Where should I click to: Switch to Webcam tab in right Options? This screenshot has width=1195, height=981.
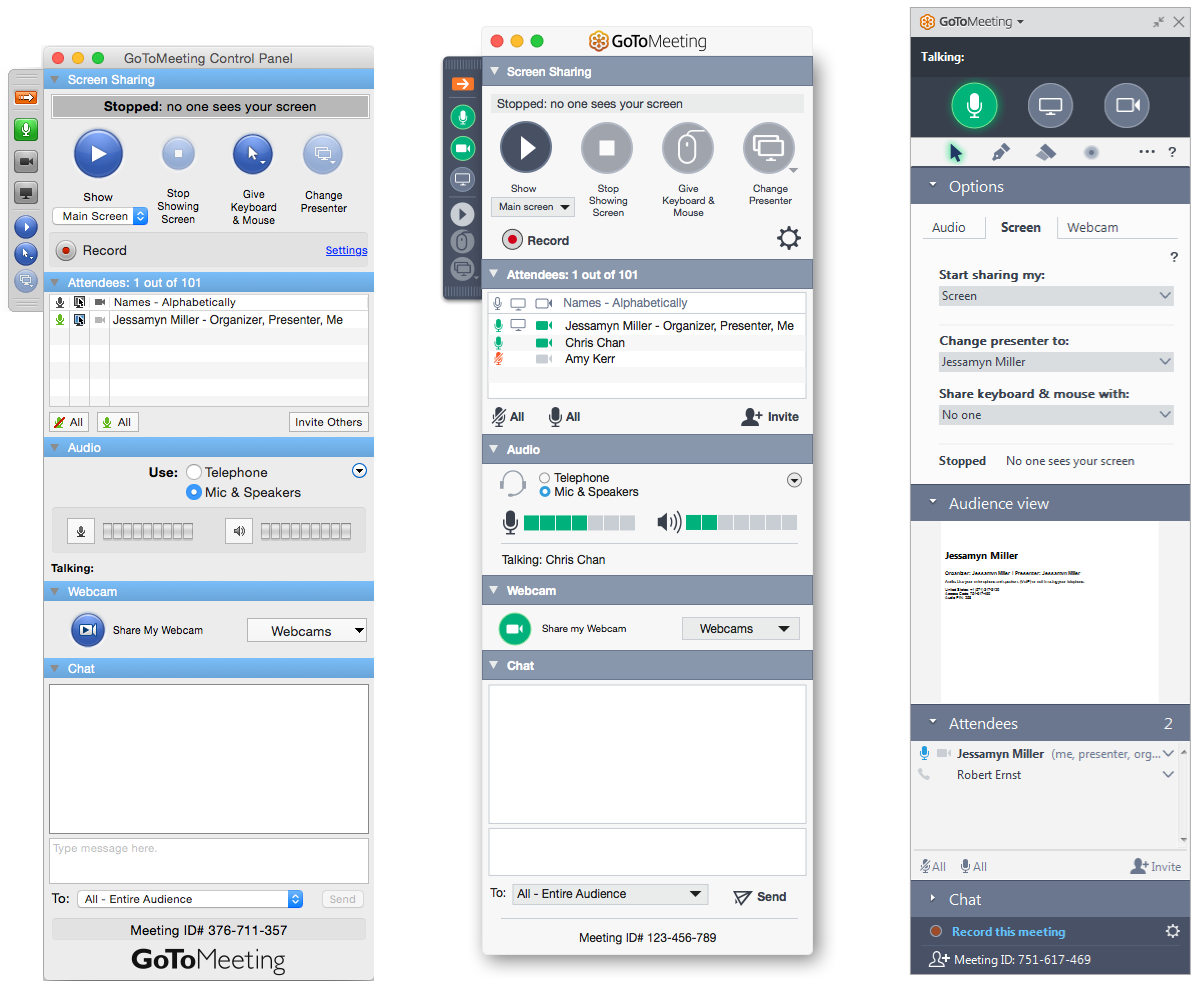[1092, 227]
